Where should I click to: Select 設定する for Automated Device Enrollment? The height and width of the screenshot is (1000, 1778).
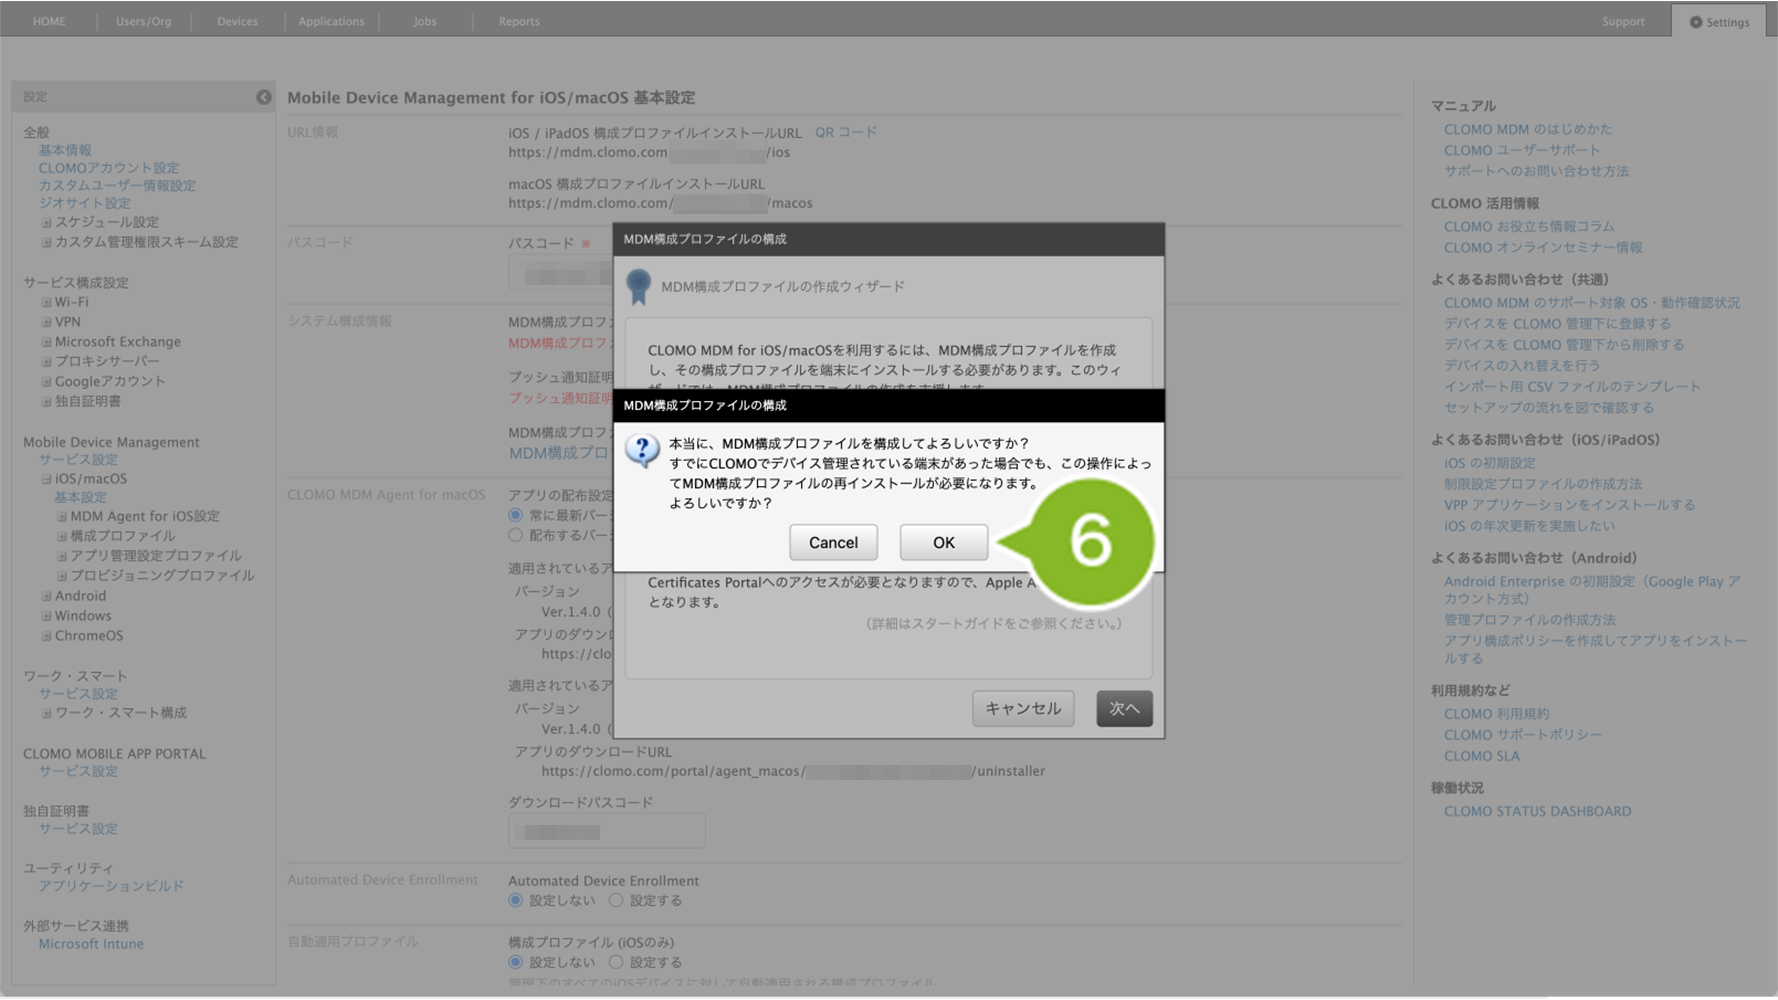tap(616, 900)
